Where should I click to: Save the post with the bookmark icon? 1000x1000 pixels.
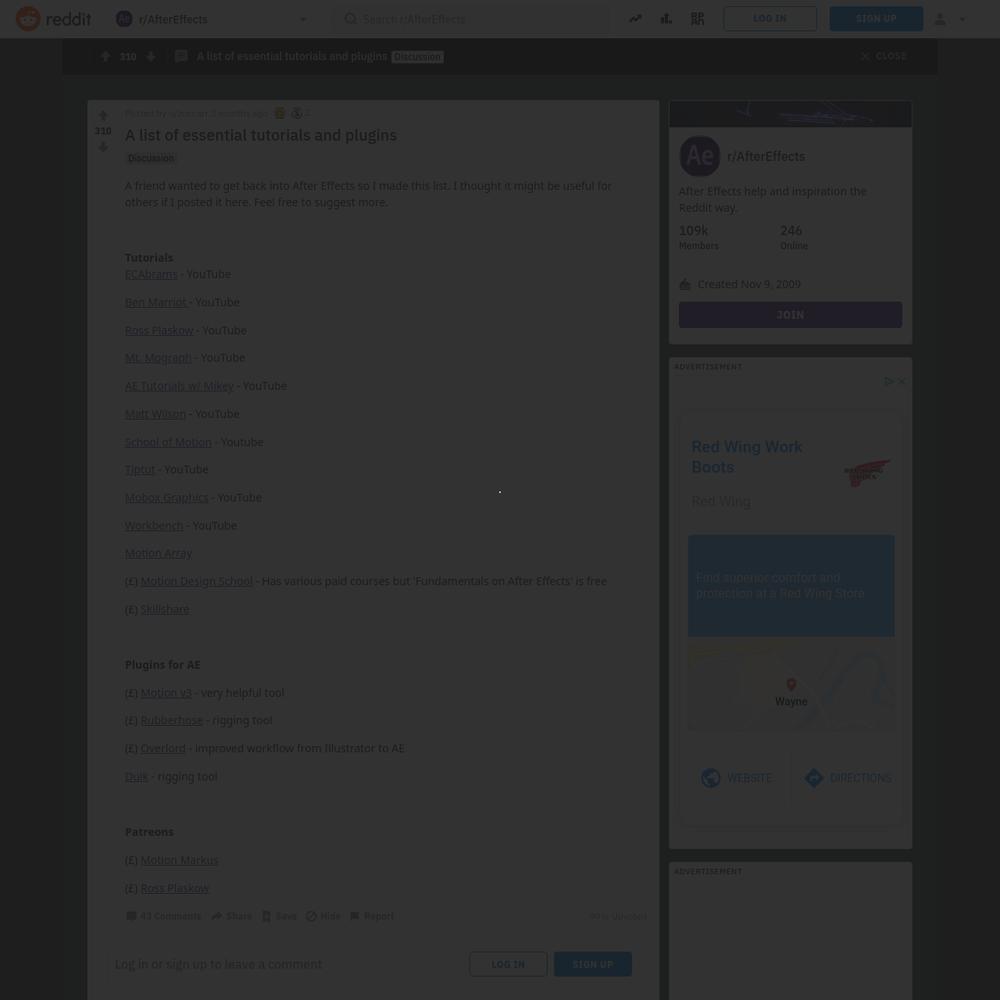point(279,916)
